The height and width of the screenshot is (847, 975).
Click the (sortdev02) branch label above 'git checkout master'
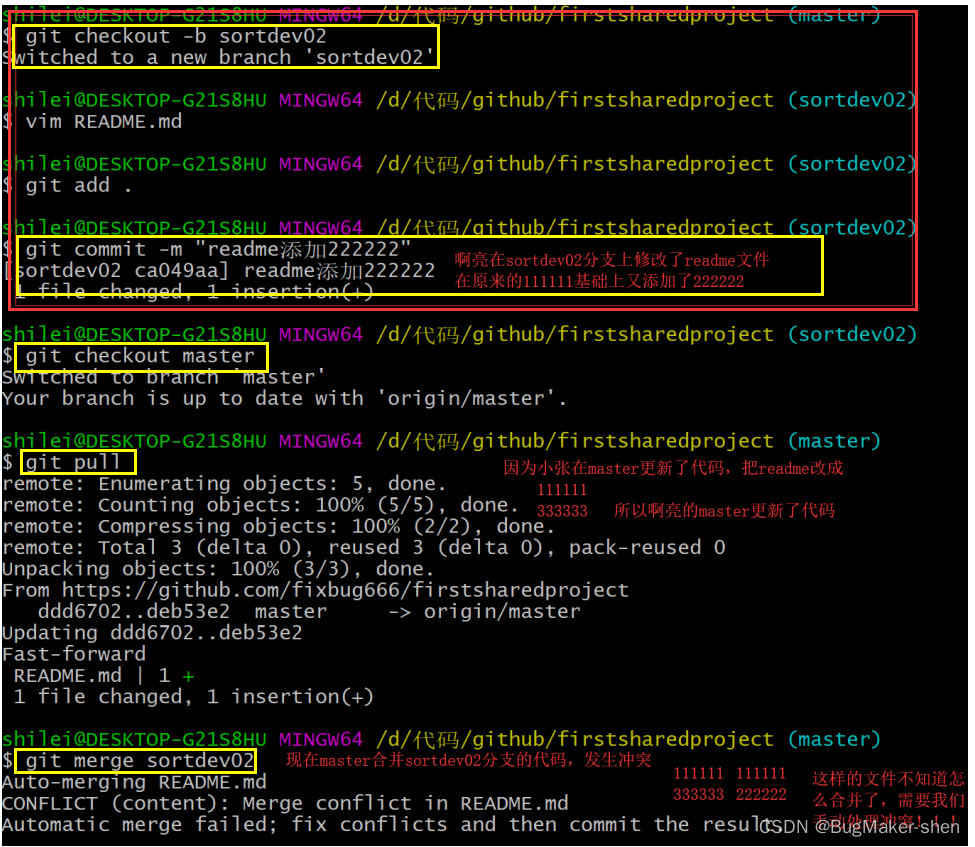coord(852,334)
